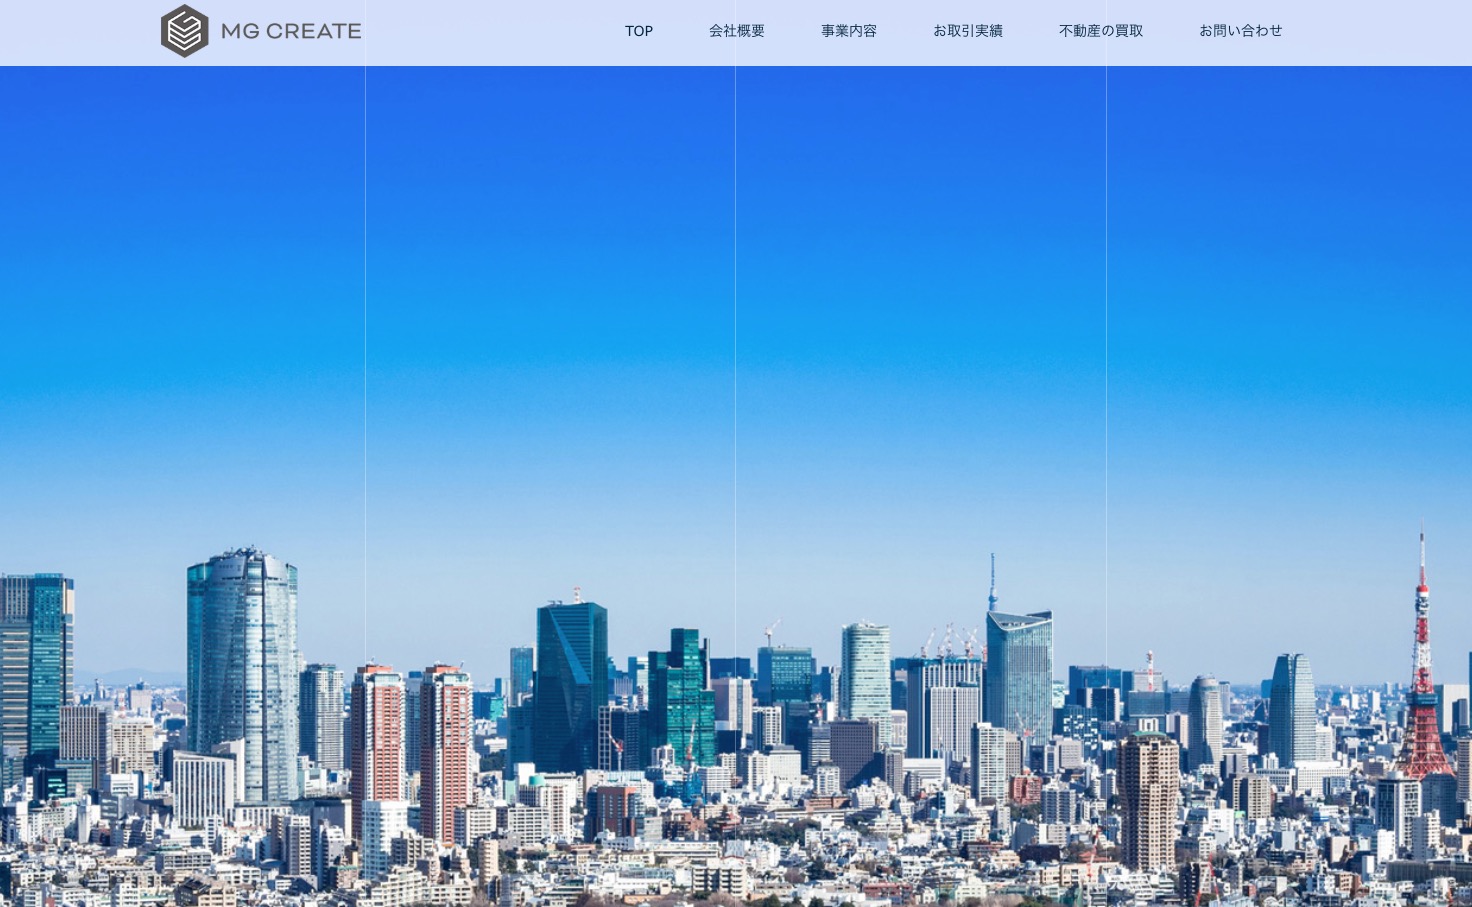Click the open blue sky of hero image
This screenshot has width=1472, height=907.
coord(736,300)
